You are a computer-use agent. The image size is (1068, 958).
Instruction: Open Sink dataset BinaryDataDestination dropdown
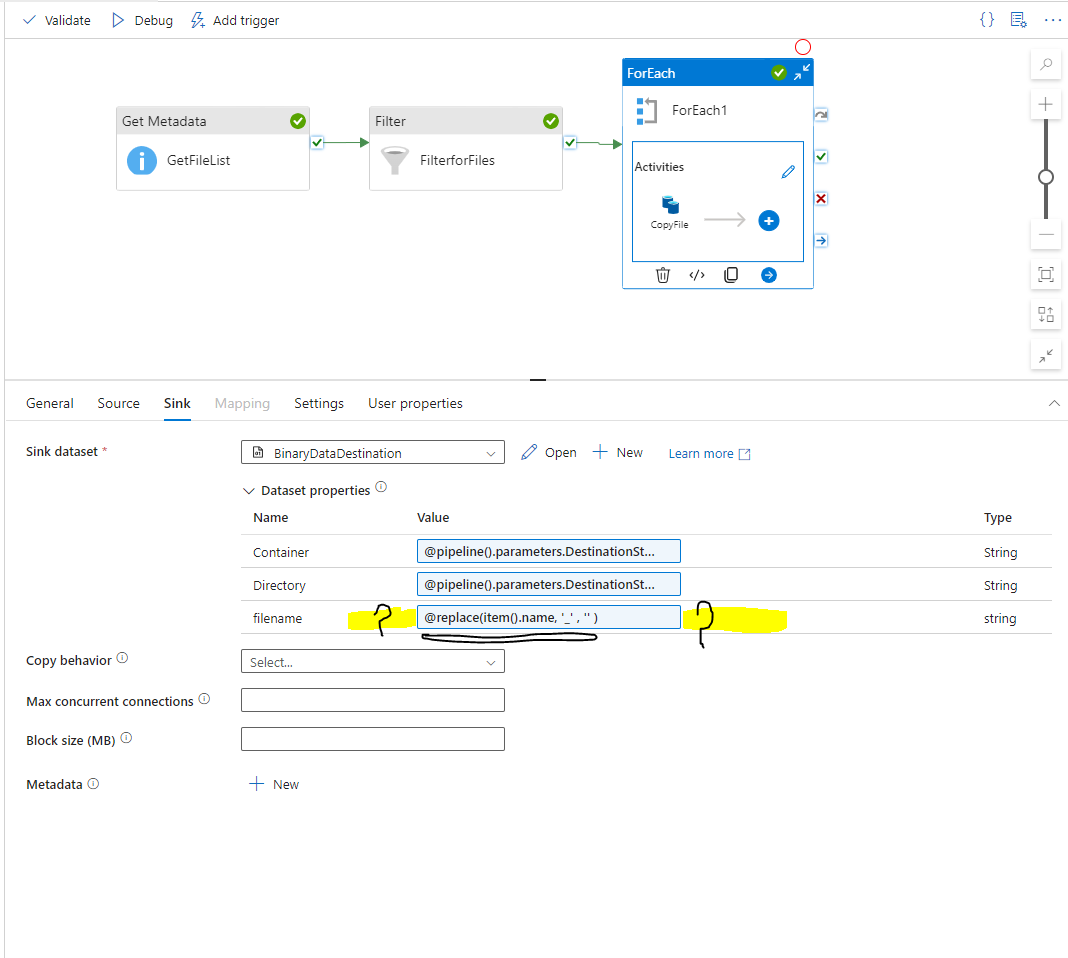tap(373, 453)
